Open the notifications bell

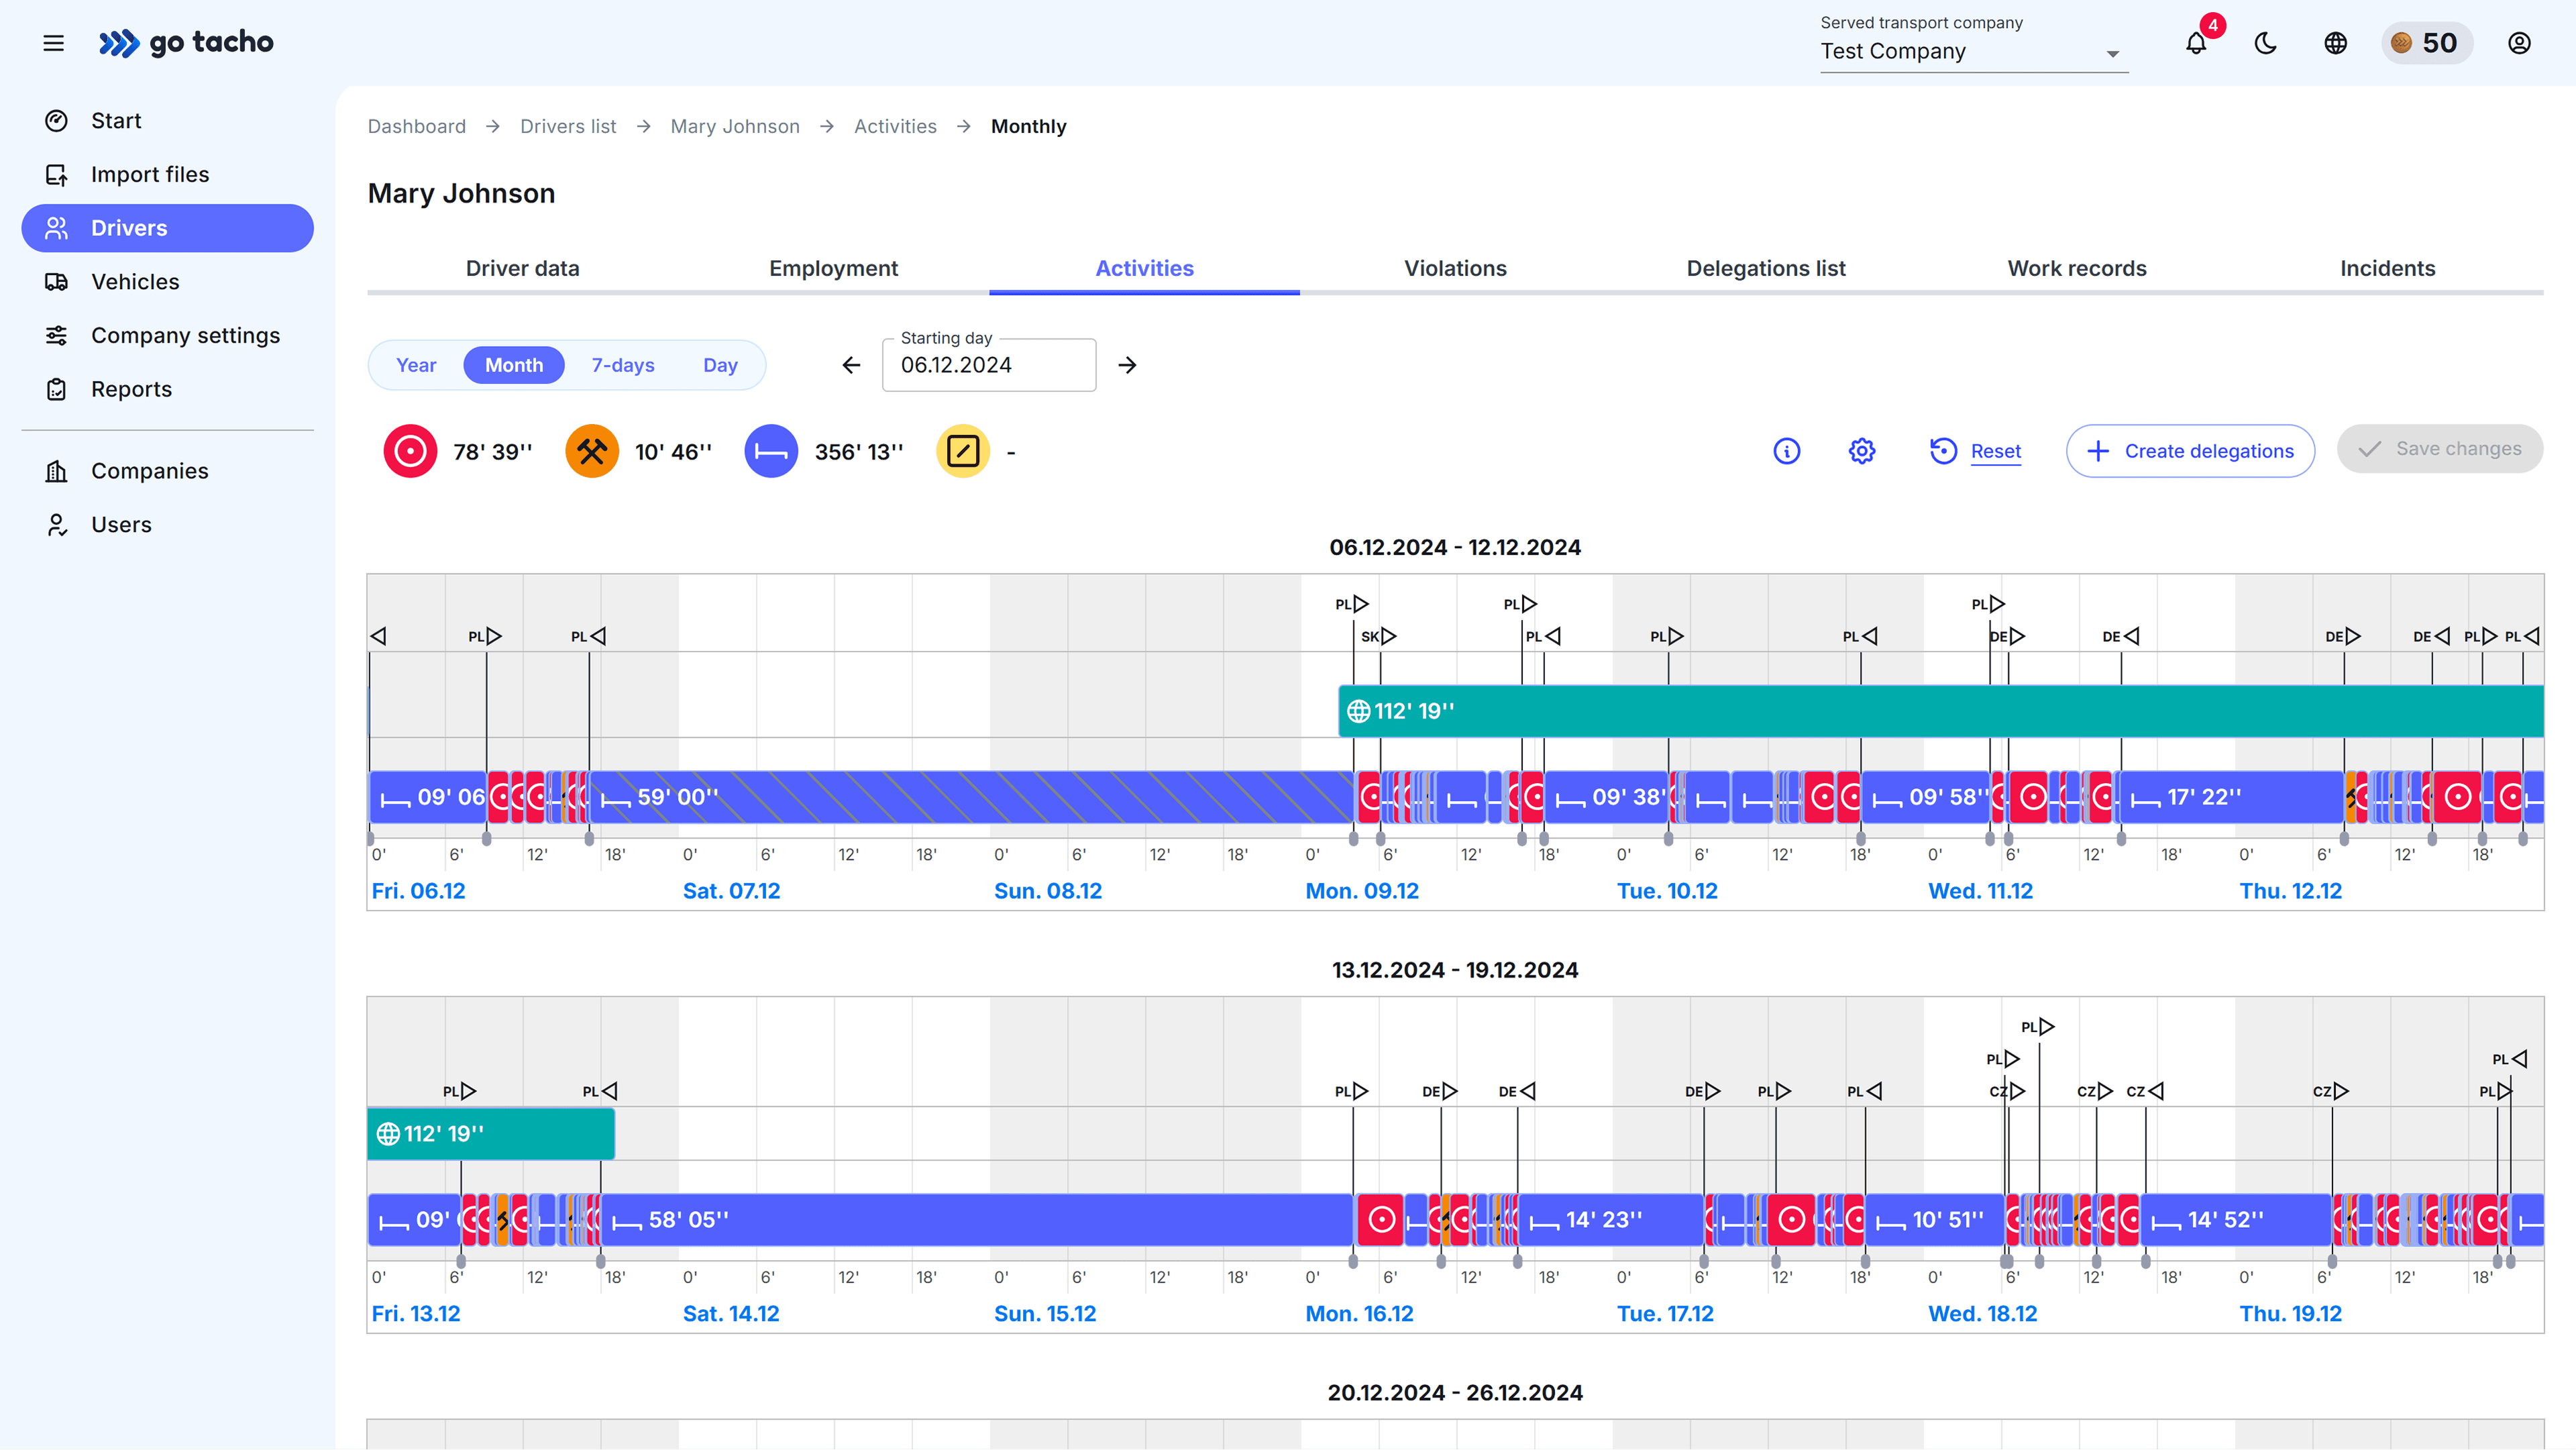[x=2196, y=43]
